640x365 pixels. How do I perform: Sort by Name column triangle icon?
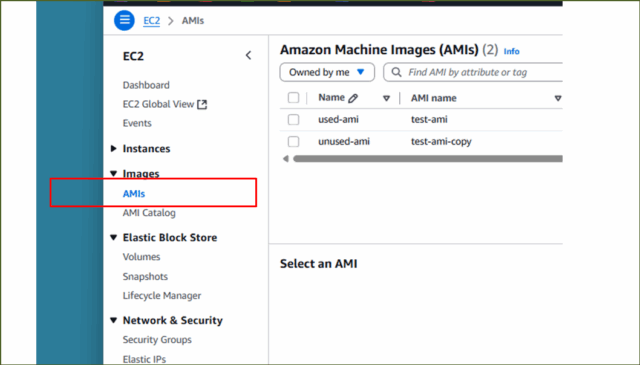(x=386, y=98)
